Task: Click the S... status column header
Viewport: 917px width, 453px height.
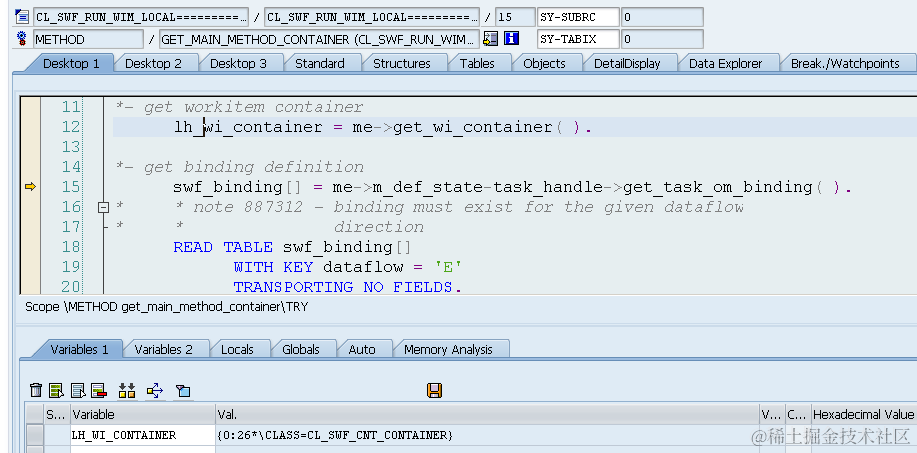Action: [x=57, y=414]
